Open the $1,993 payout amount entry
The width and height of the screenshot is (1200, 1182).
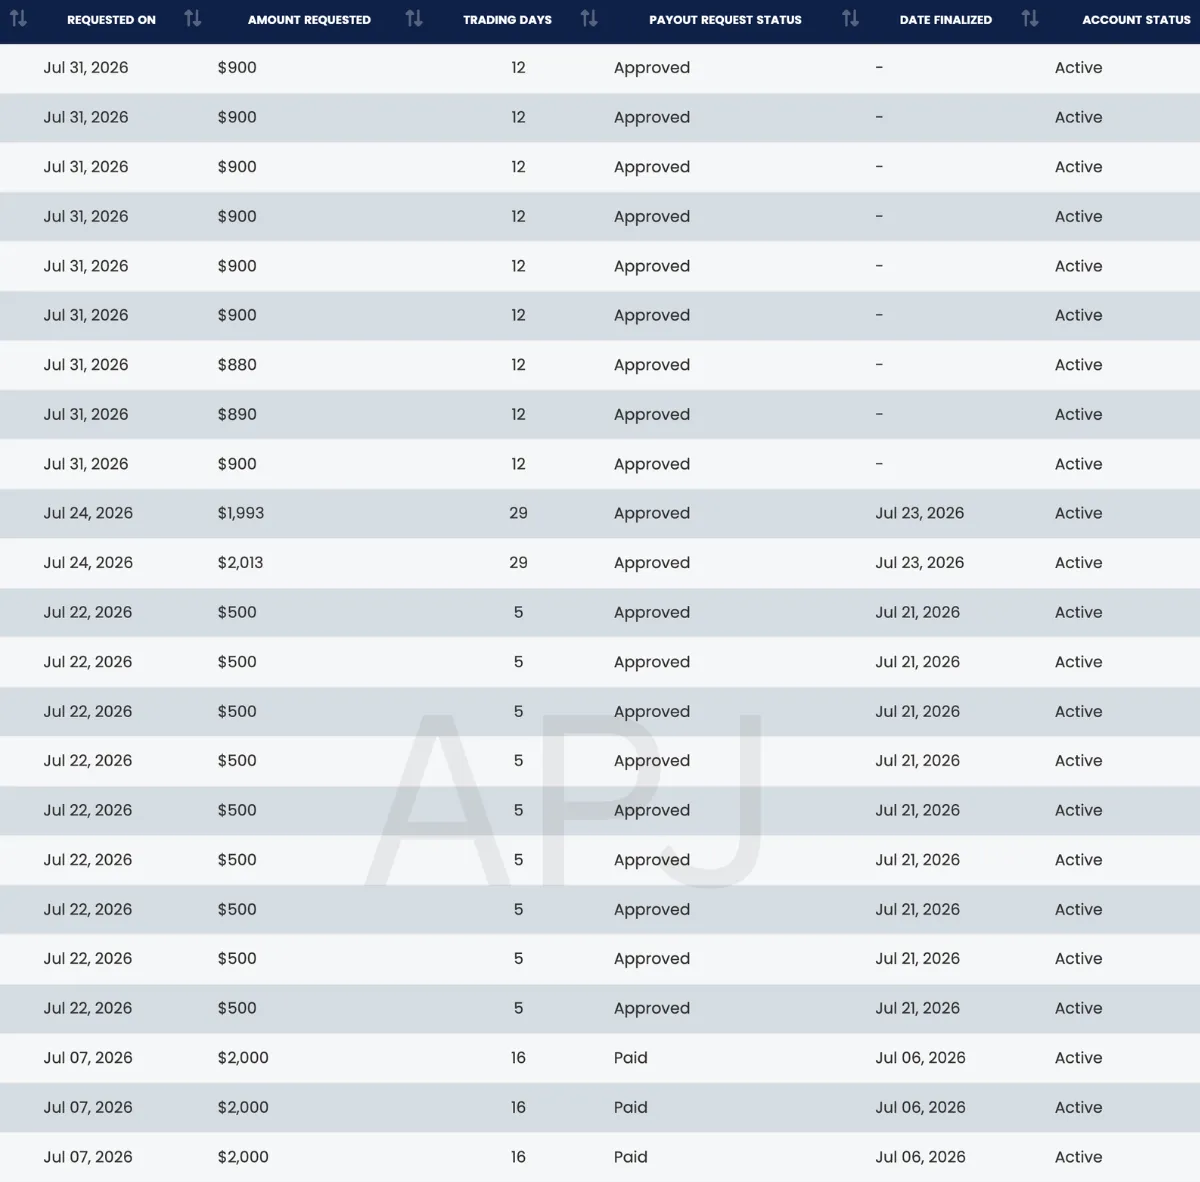[x=241, y=513]
